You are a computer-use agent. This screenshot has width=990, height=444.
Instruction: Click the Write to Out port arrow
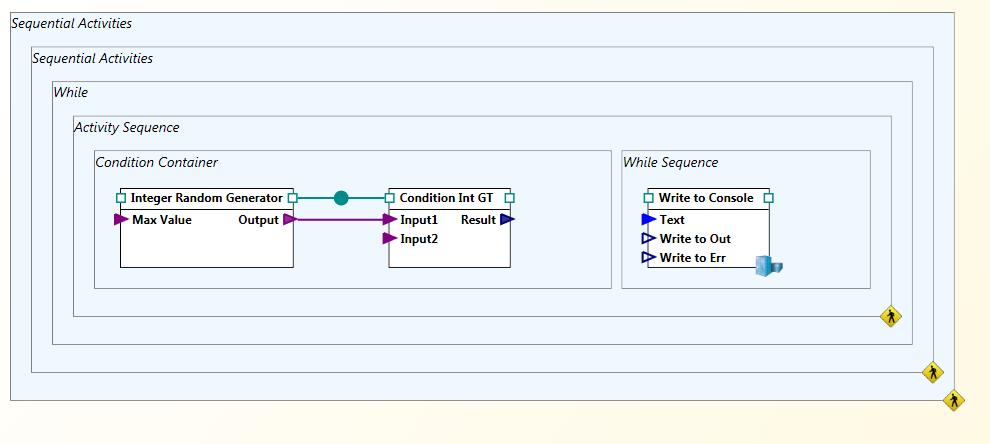649,239
